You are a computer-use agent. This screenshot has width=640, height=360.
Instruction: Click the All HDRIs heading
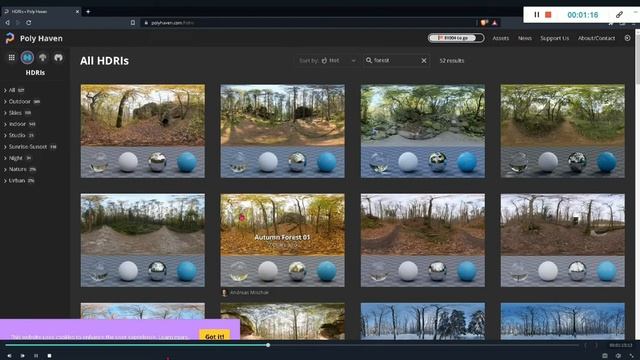pyautogui.click(x=104, y=61)
